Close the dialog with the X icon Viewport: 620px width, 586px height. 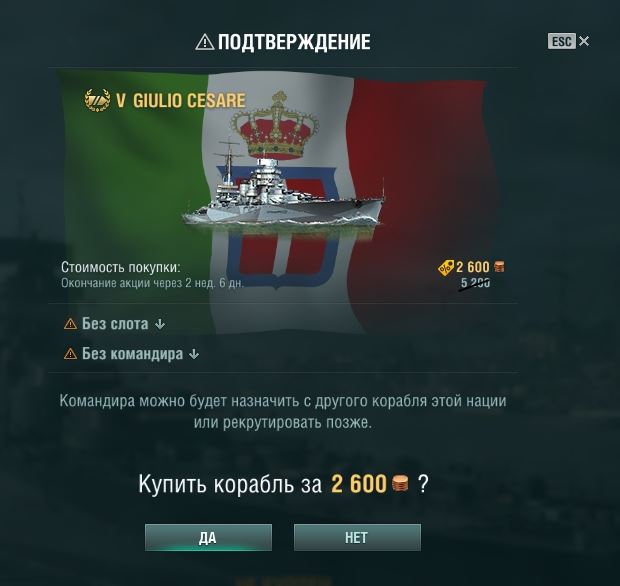(584, 41)
